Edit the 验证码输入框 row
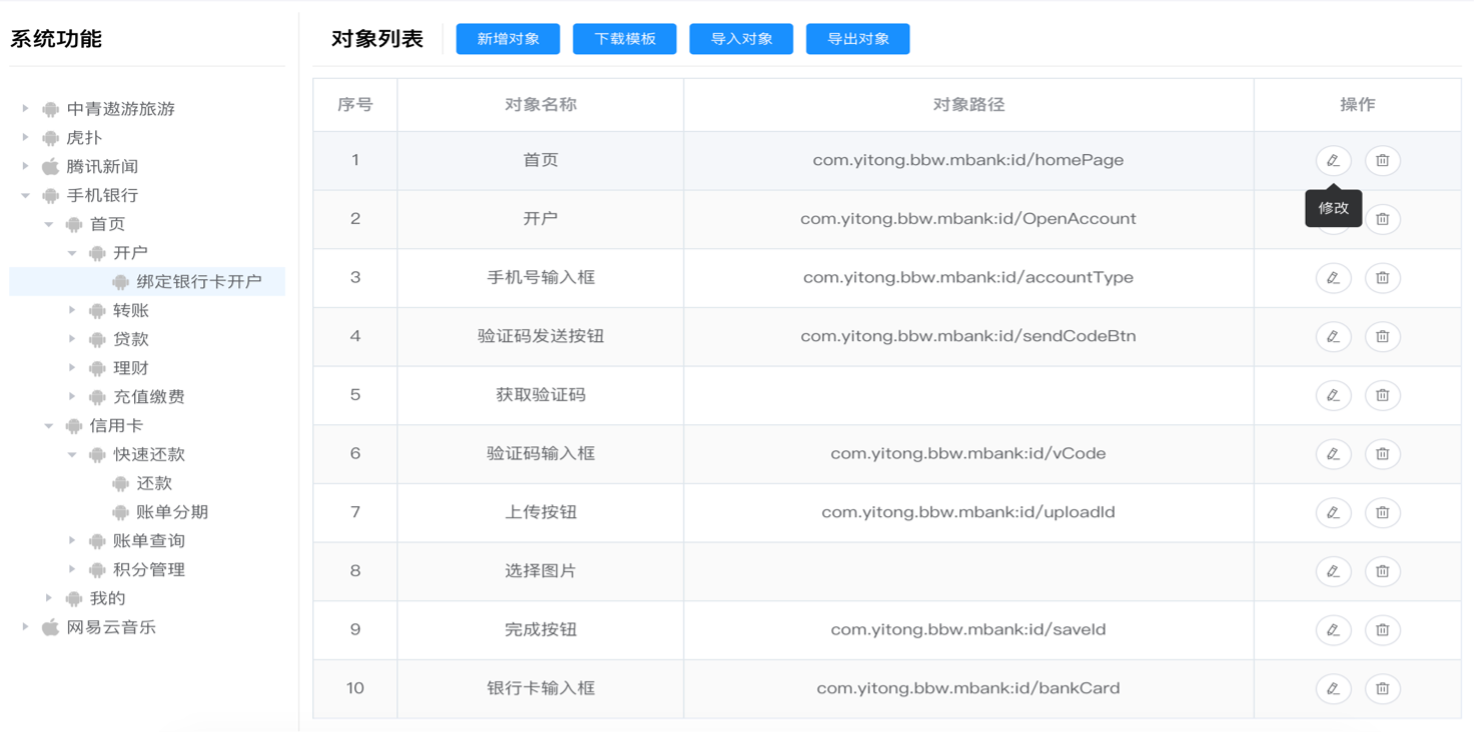 (1332, 454)
